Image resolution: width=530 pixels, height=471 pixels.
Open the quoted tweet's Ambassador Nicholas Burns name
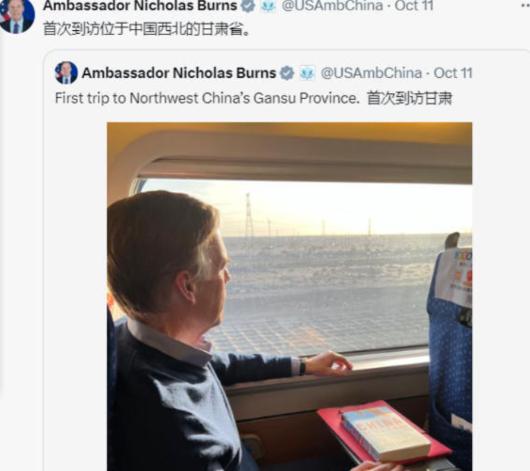(x=179, y=73)
